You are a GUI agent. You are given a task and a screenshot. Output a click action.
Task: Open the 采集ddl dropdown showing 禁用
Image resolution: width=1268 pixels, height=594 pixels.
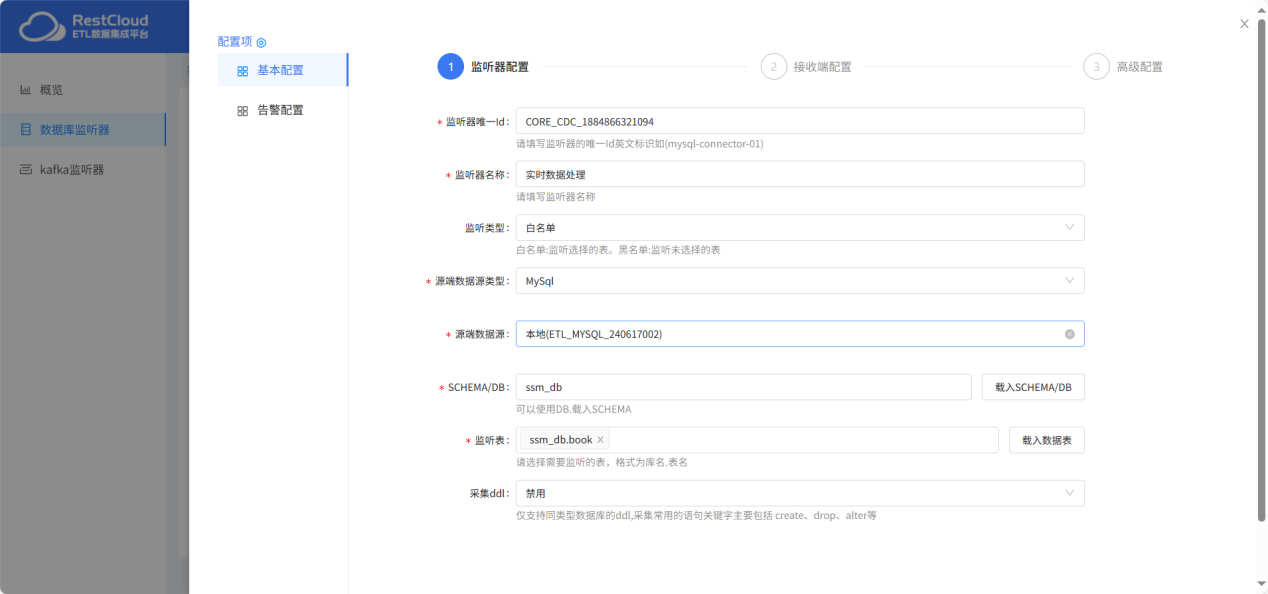[x=1069, y=493]
